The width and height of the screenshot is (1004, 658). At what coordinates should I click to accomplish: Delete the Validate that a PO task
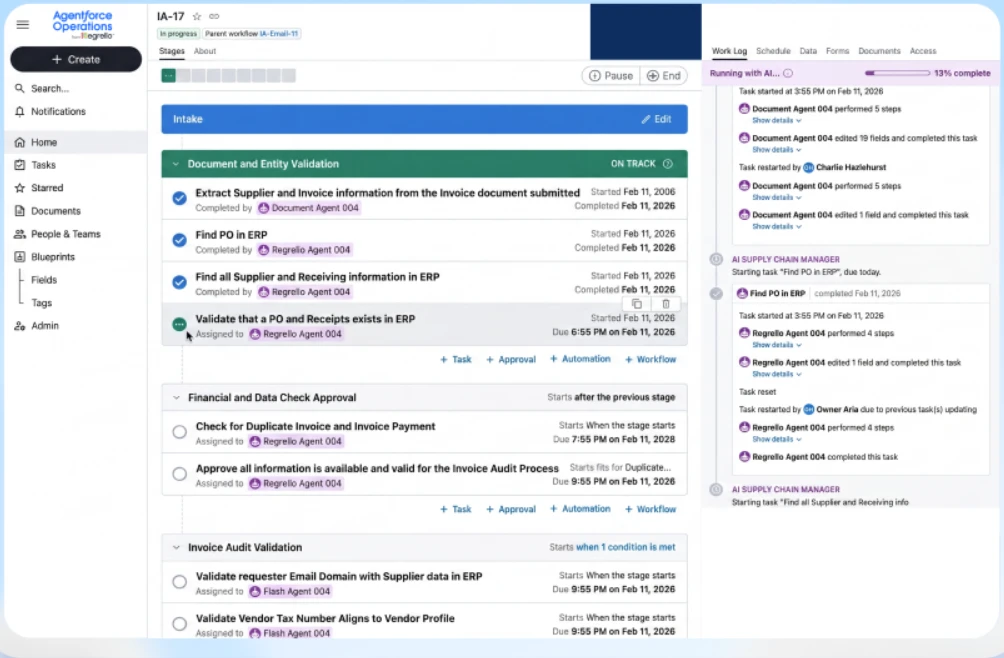(665, 304)
